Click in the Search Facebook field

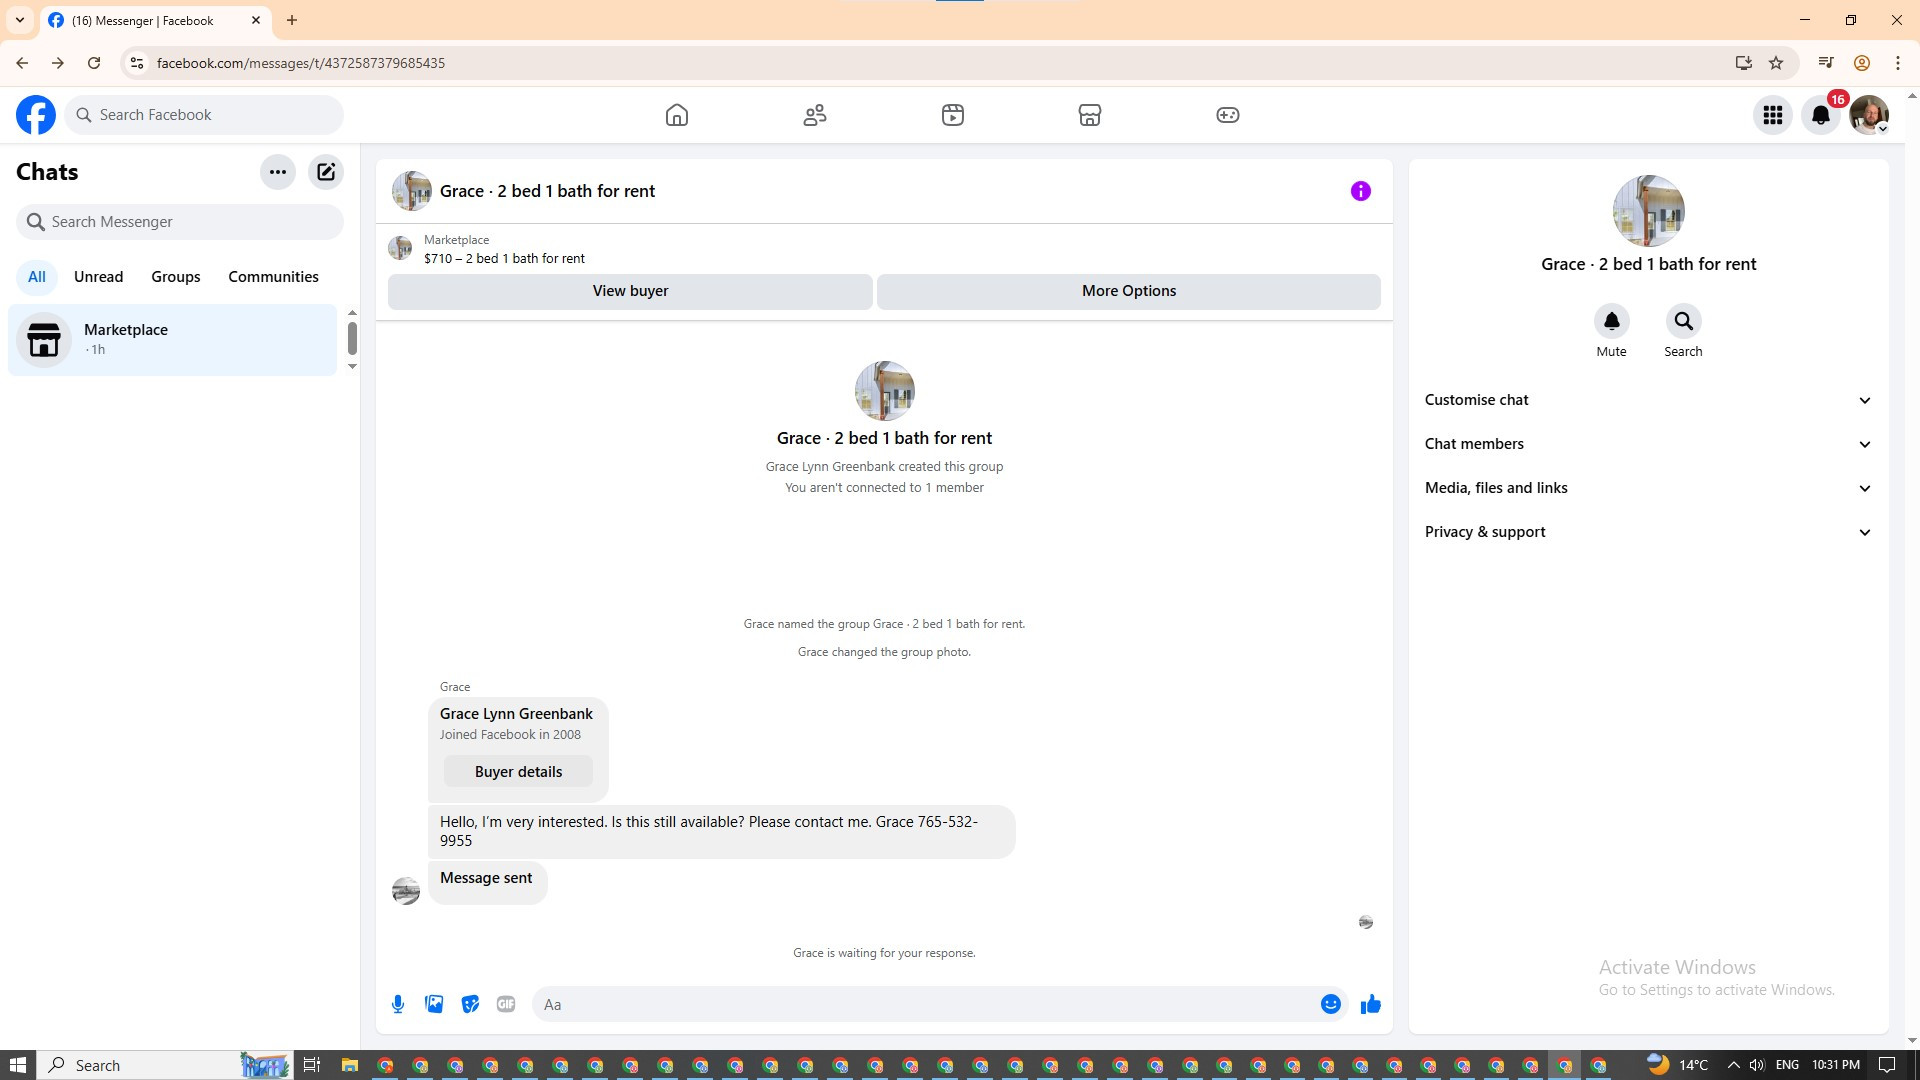(x=204, y=115)
